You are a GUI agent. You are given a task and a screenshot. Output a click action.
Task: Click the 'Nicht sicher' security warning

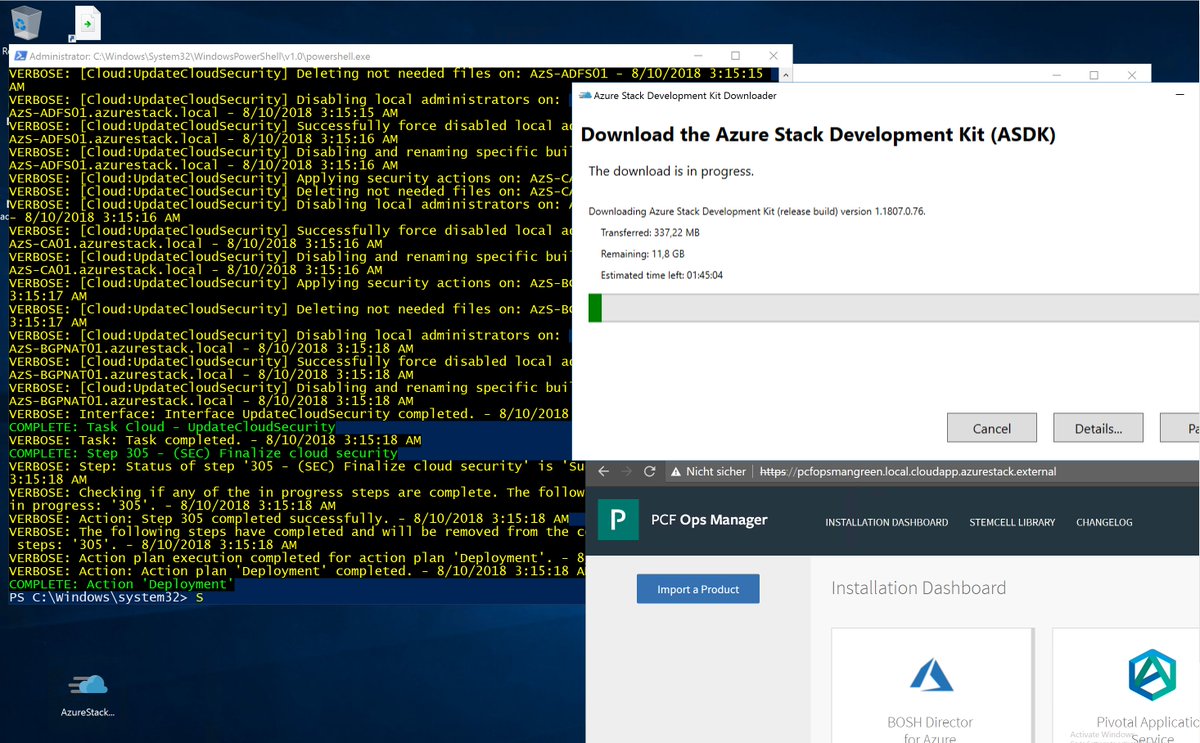708,471
